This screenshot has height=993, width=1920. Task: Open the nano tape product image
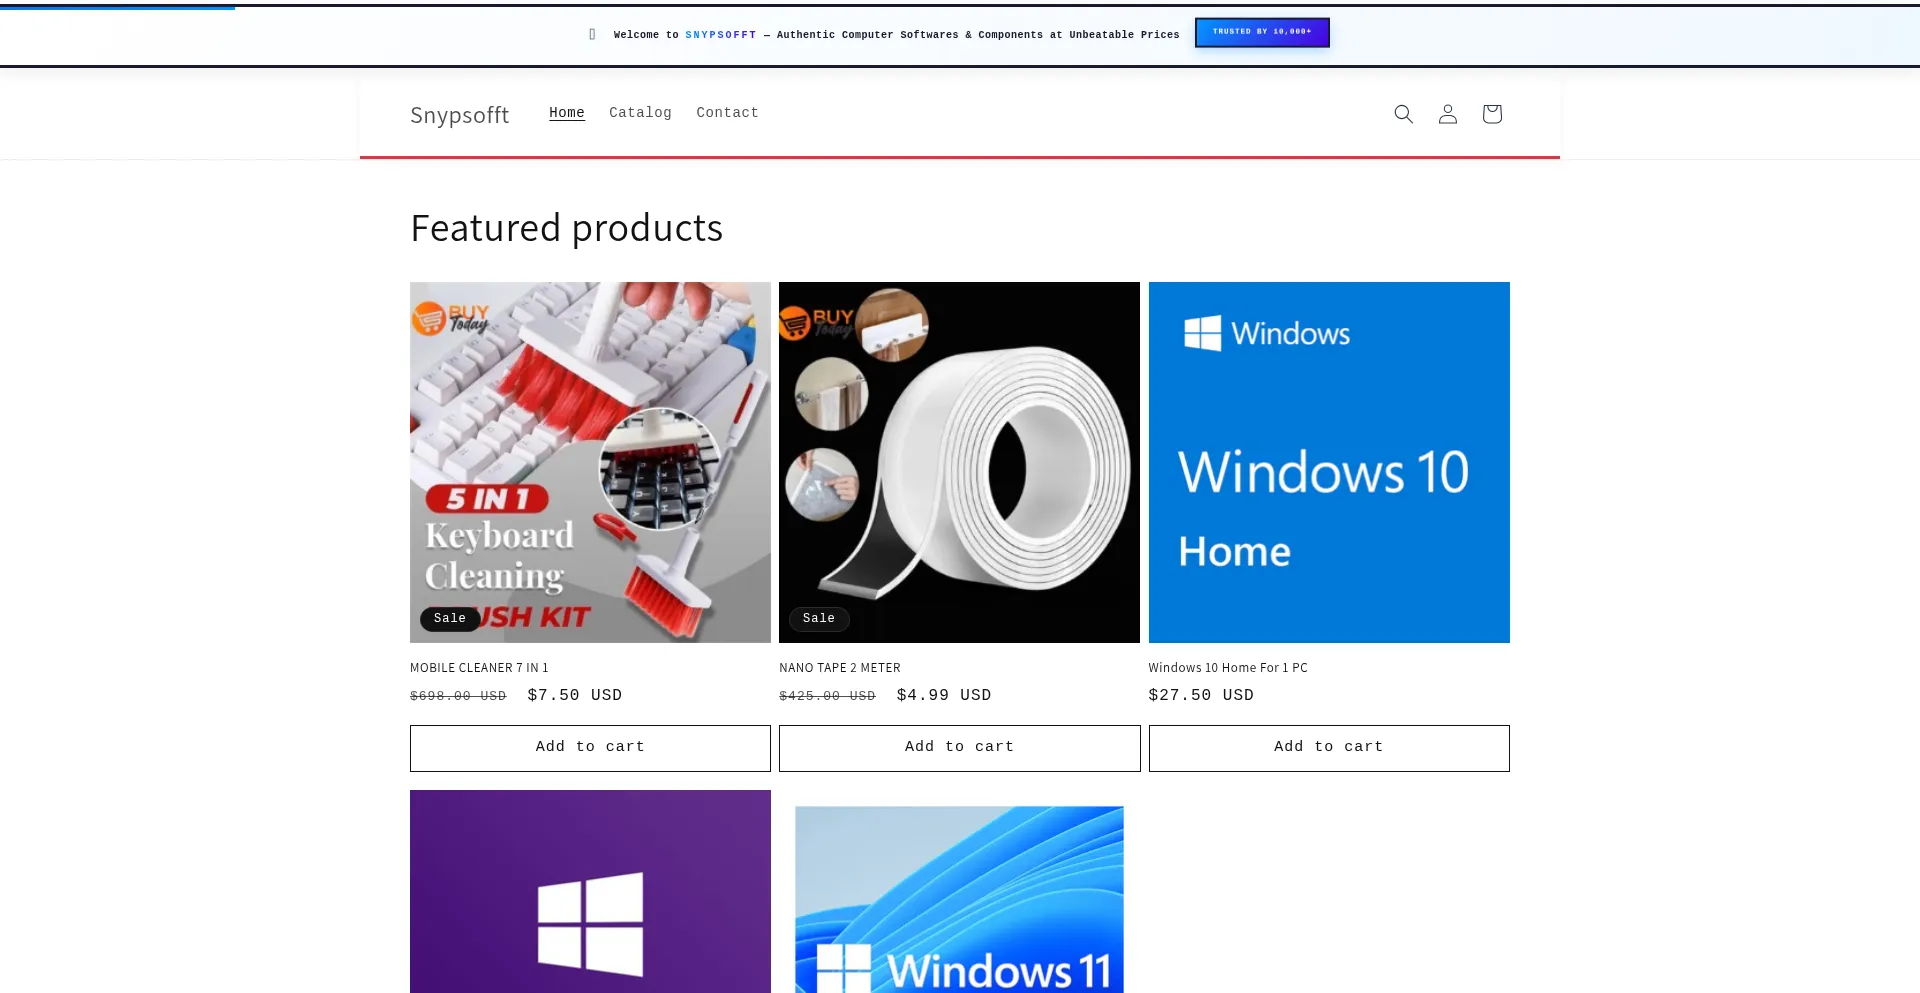959,462
